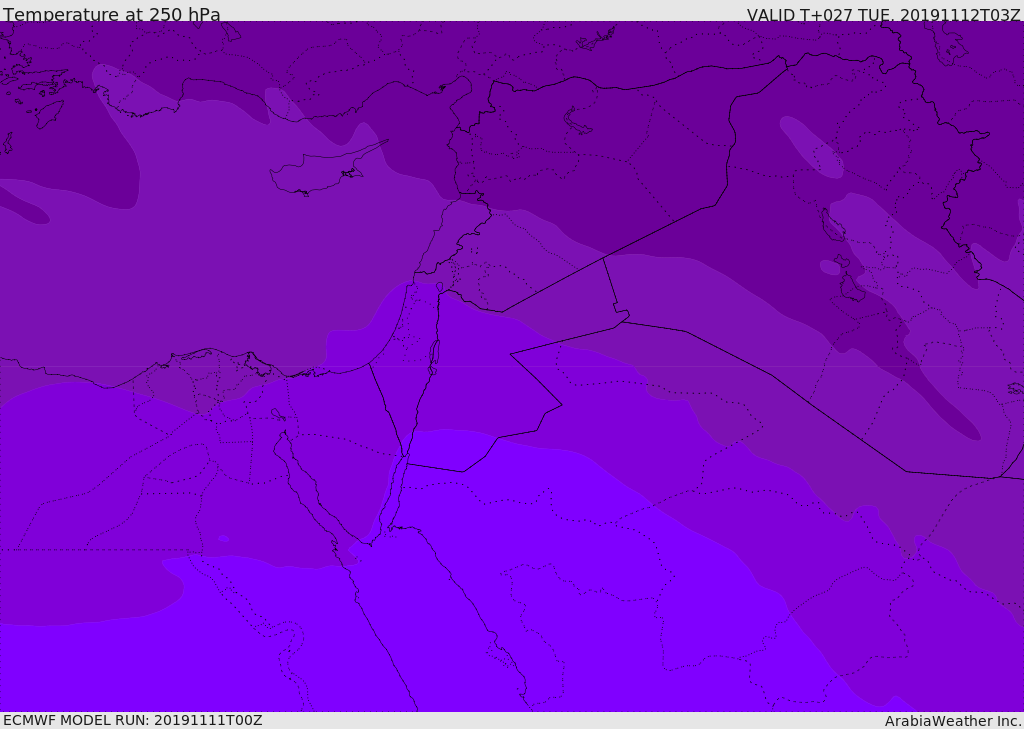The height and width of the screenshot is (729, 1024).
Task: Click the Syria-Jordan-Iraq border junction
Action: click(x=603, y=259)
